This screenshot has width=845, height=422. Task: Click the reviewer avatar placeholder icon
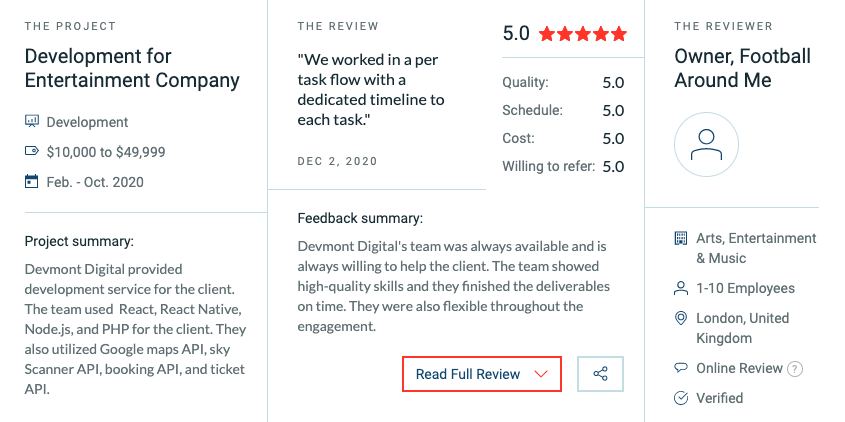pyautogui.click(x=706, y=144)
